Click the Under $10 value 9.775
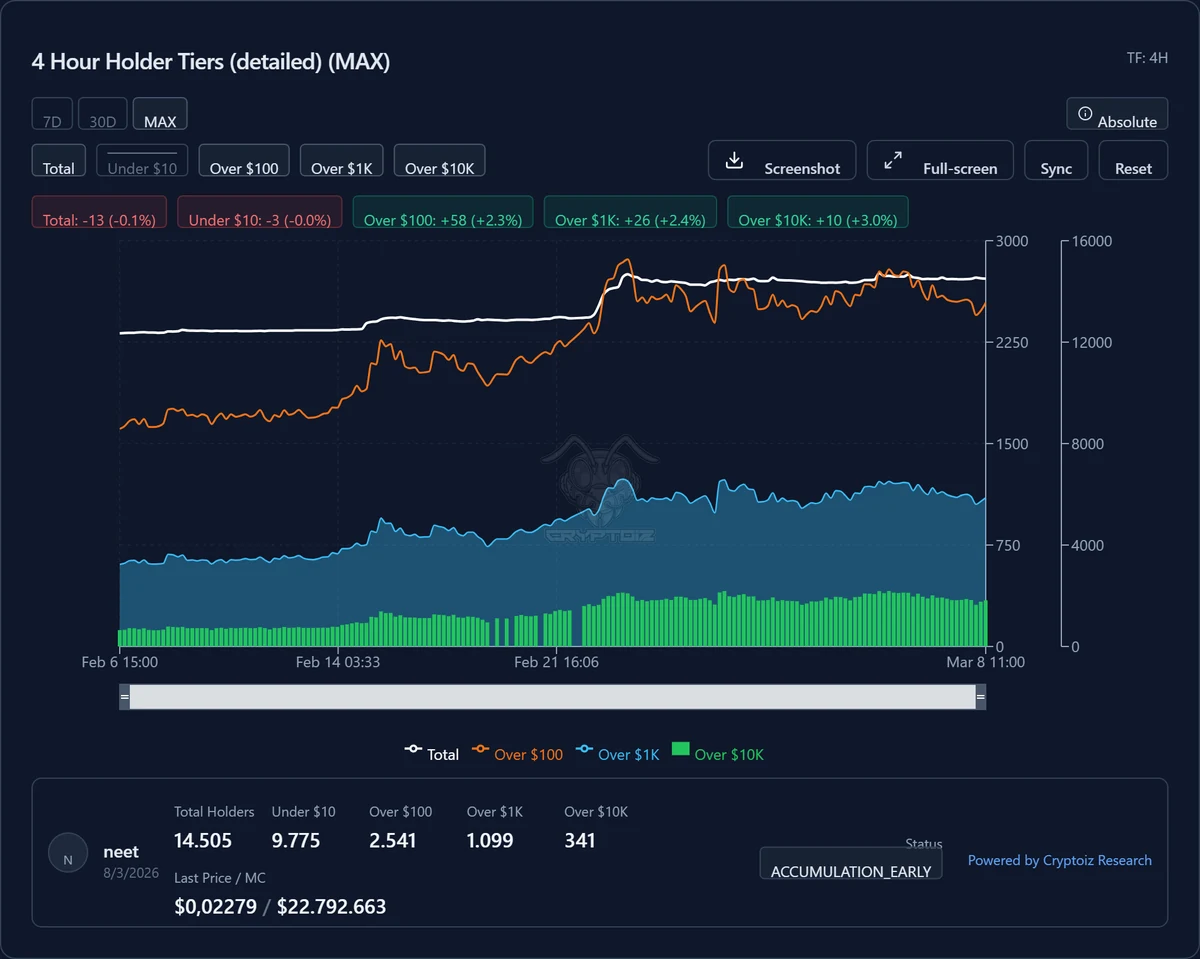The width and height of the screenshot is (1200, 959). click(x=296, y=840)
